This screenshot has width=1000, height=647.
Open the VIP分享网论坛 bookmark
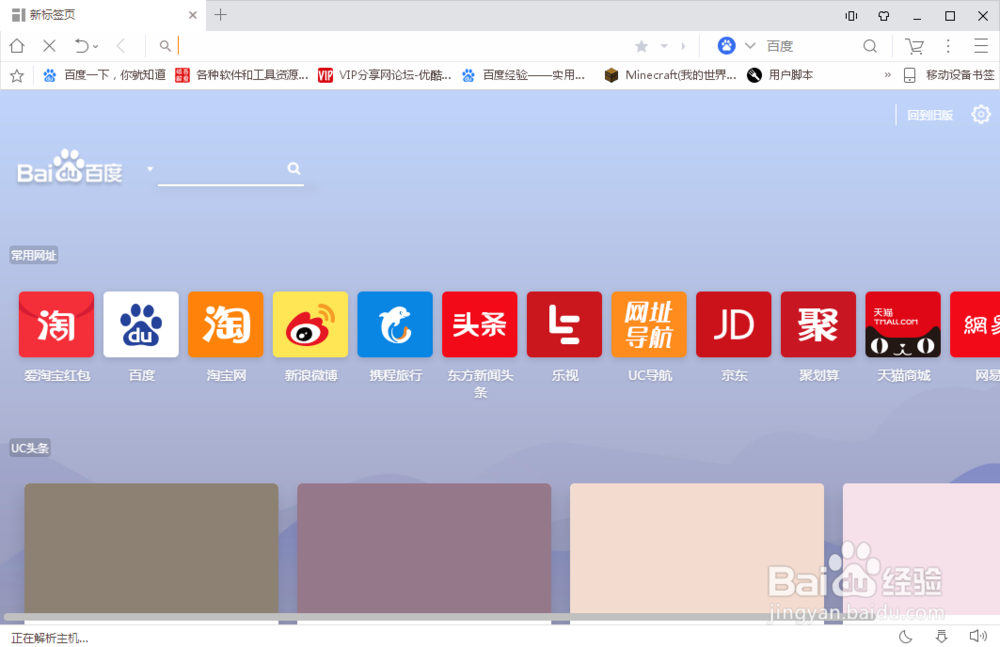point(385,75)
